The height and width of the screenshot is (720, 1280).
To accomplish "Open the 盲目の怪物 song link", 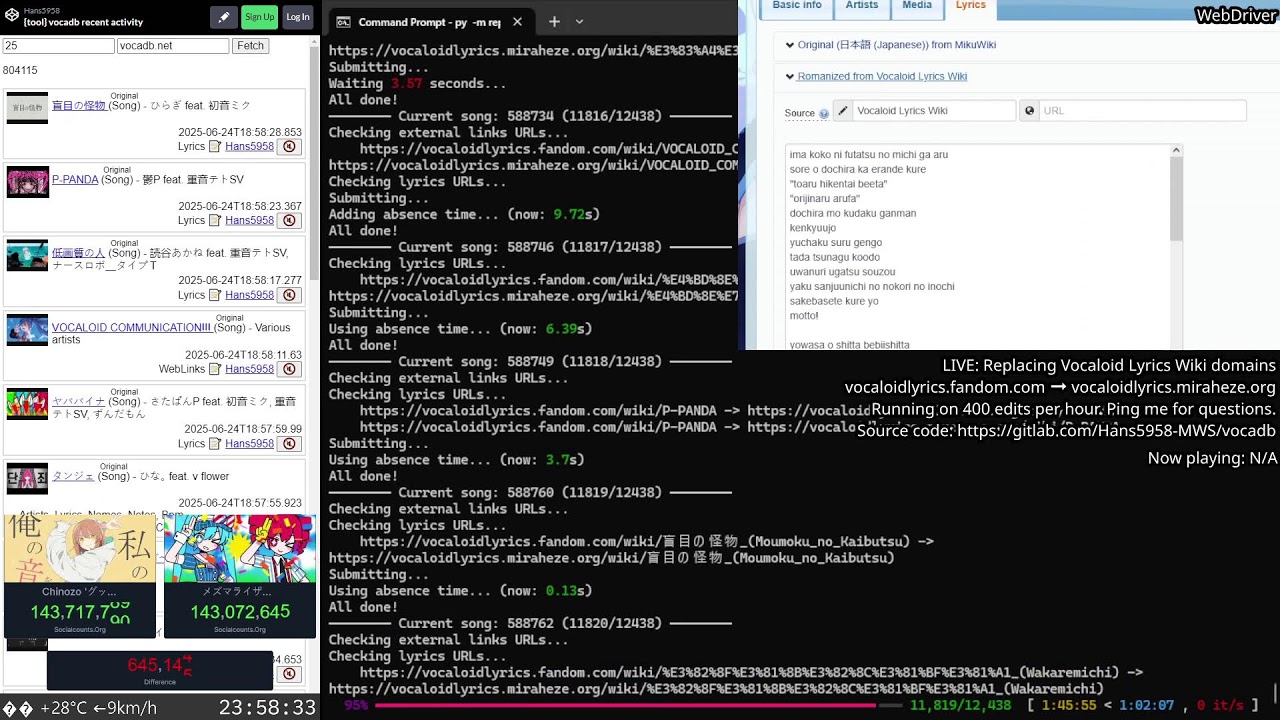I will 78,106.
